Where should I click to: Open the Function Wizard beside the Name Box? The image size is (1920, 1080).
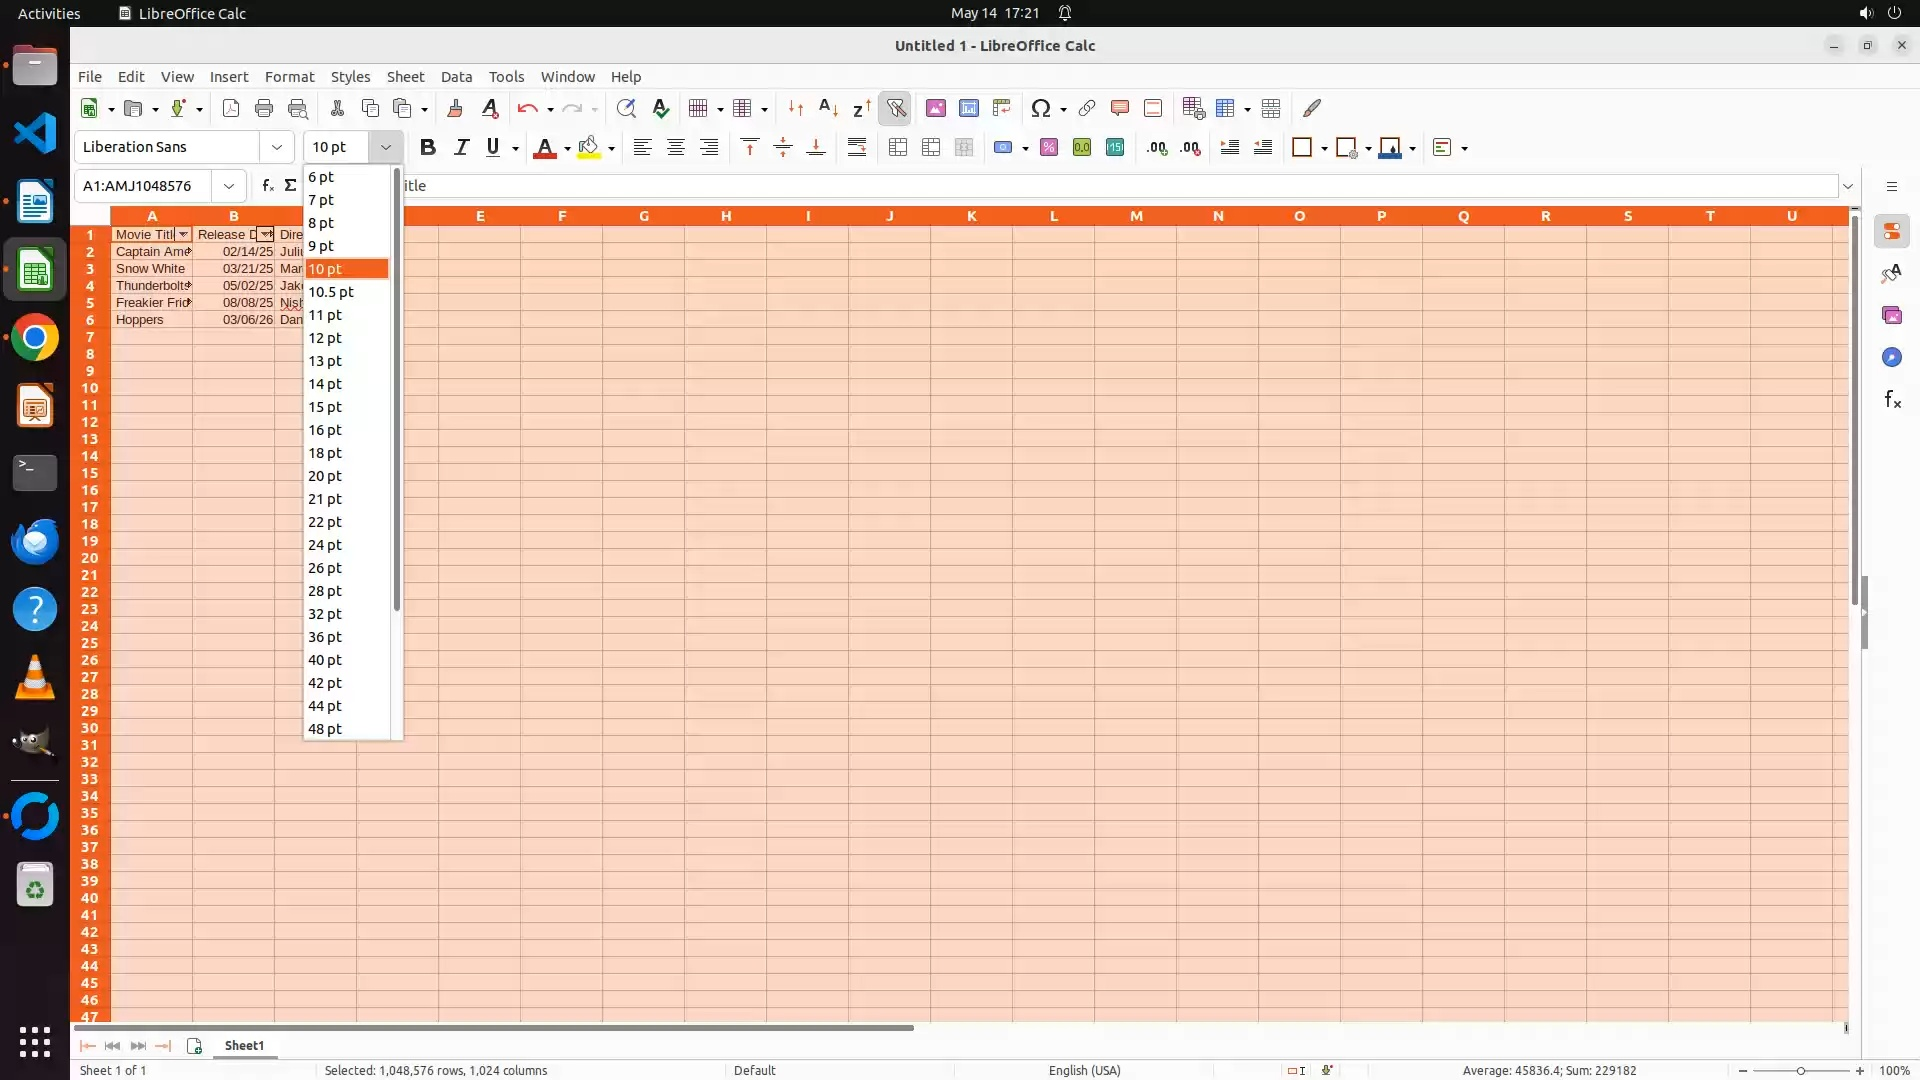click(267, 185)
